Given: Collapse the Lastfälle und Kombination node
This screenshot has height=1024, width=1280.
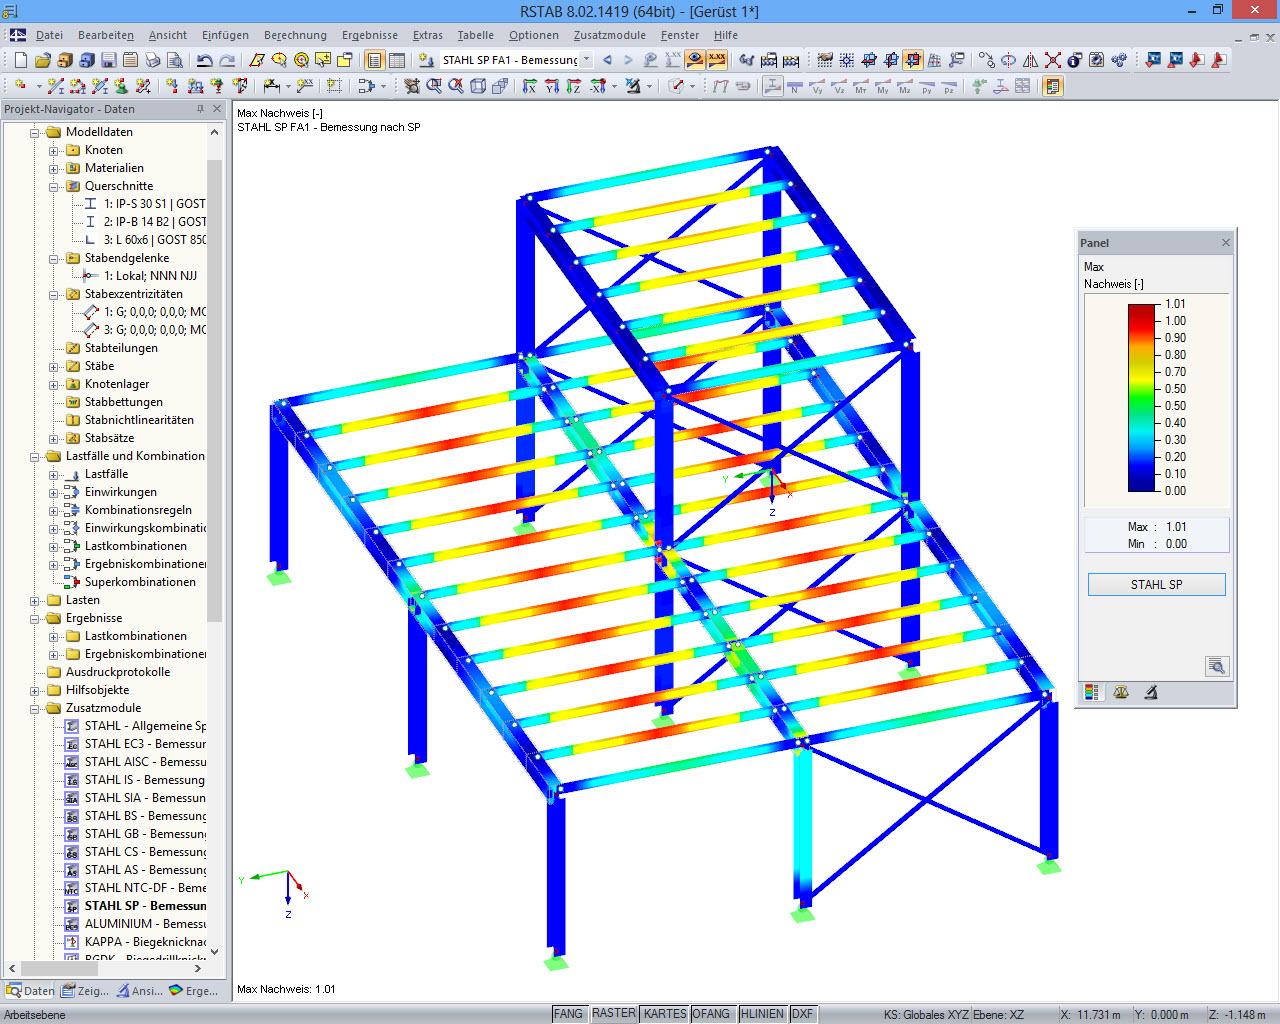Looking at the screenshot, I should tap(35, 456).
